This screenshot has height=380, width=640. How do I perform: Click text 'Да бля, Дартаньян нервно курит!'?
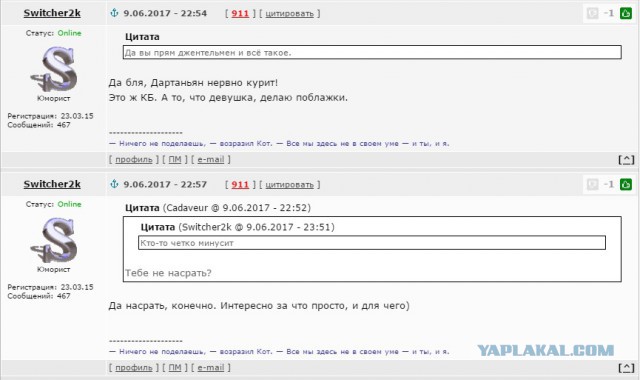(193, 83)
